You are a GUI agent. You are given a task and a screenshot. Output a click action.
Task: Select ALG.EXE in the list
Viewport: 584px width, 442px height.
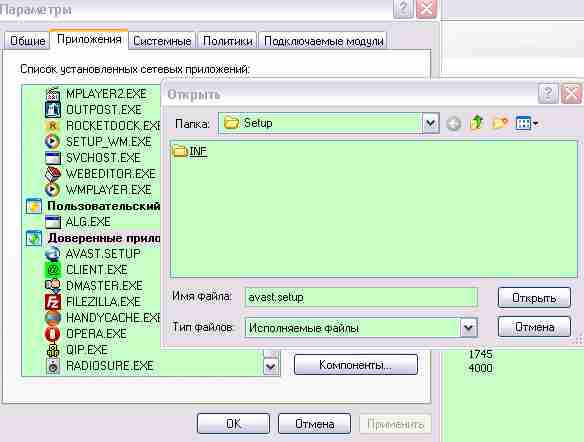[x=88, y=222]
